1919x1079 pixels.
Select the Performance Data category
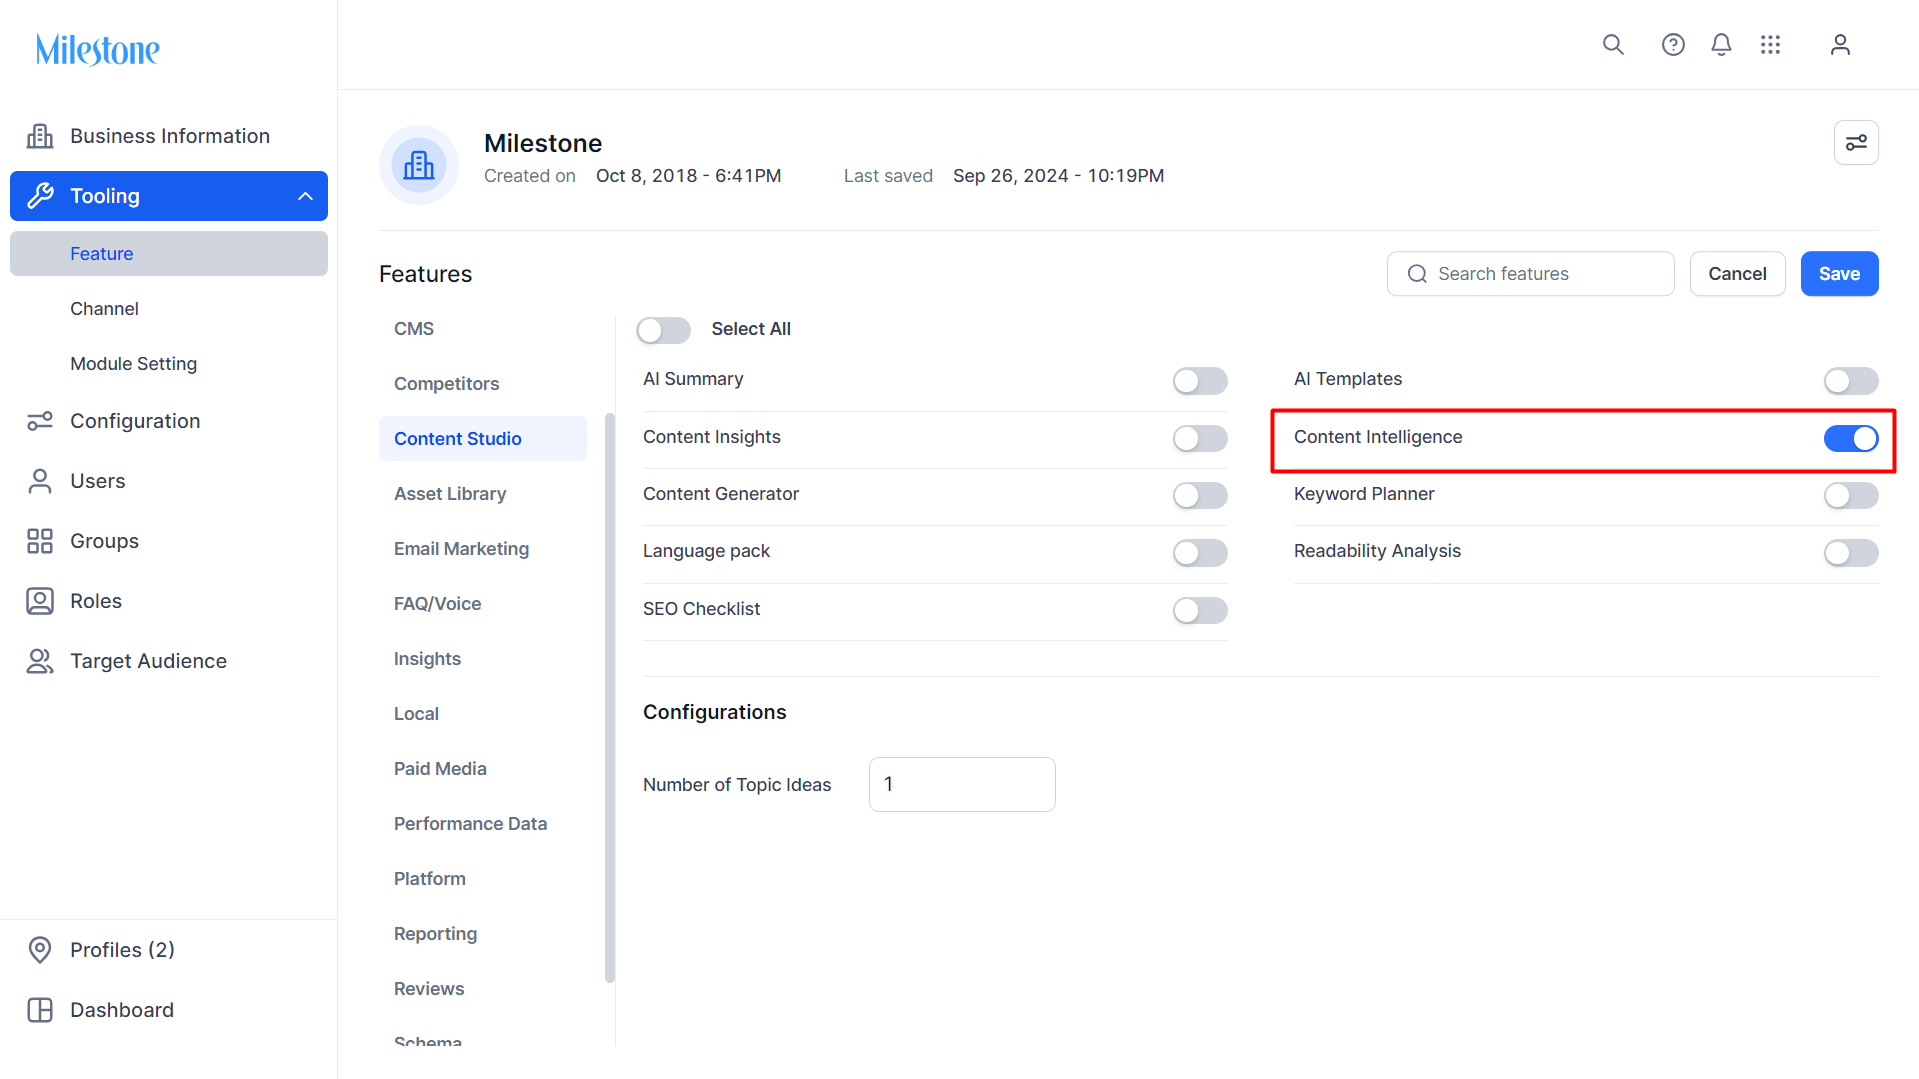pos(483,824)
